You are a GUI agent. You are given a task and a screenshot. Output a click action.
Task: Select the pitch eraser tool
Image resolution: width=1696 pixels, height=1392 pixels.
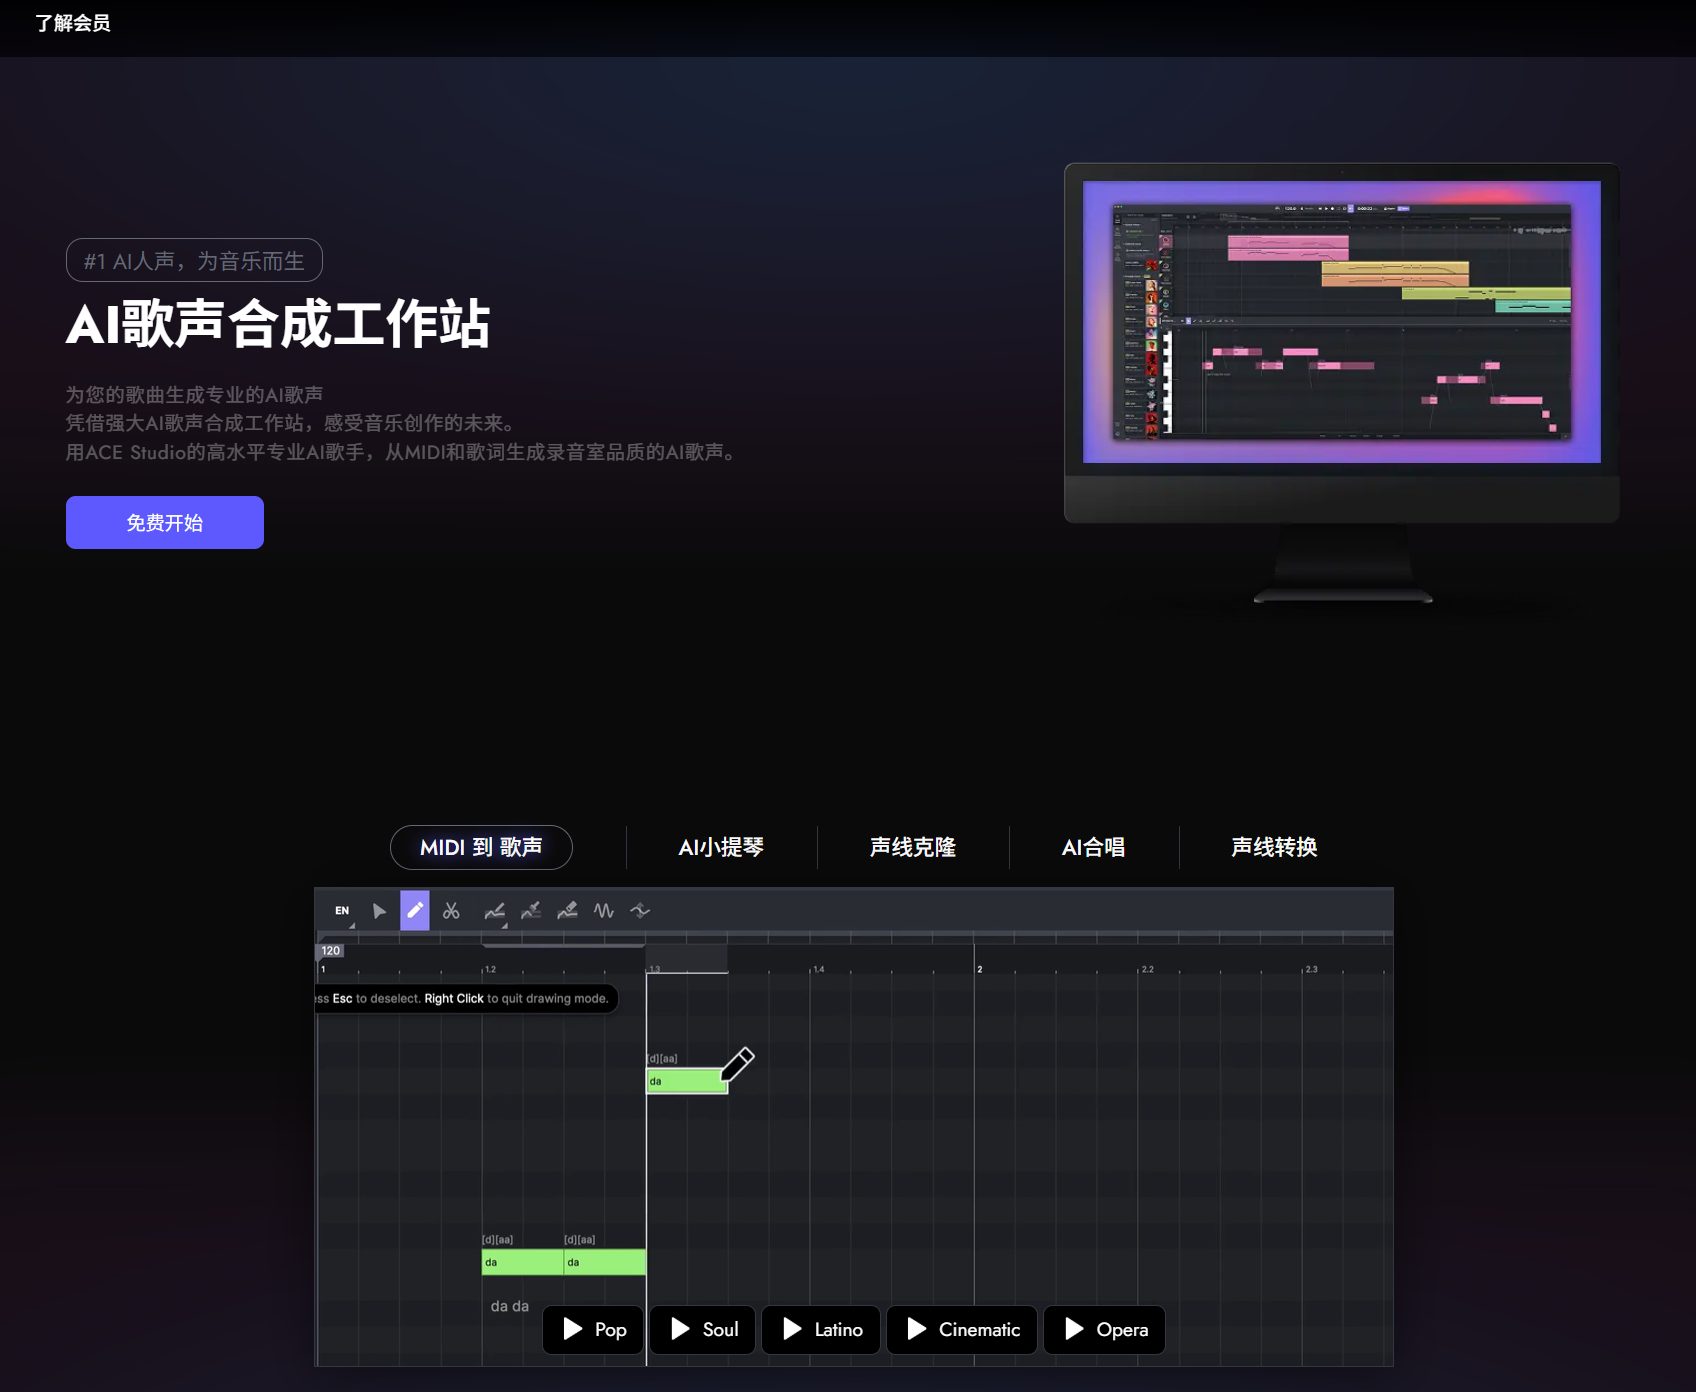point(567,911)
